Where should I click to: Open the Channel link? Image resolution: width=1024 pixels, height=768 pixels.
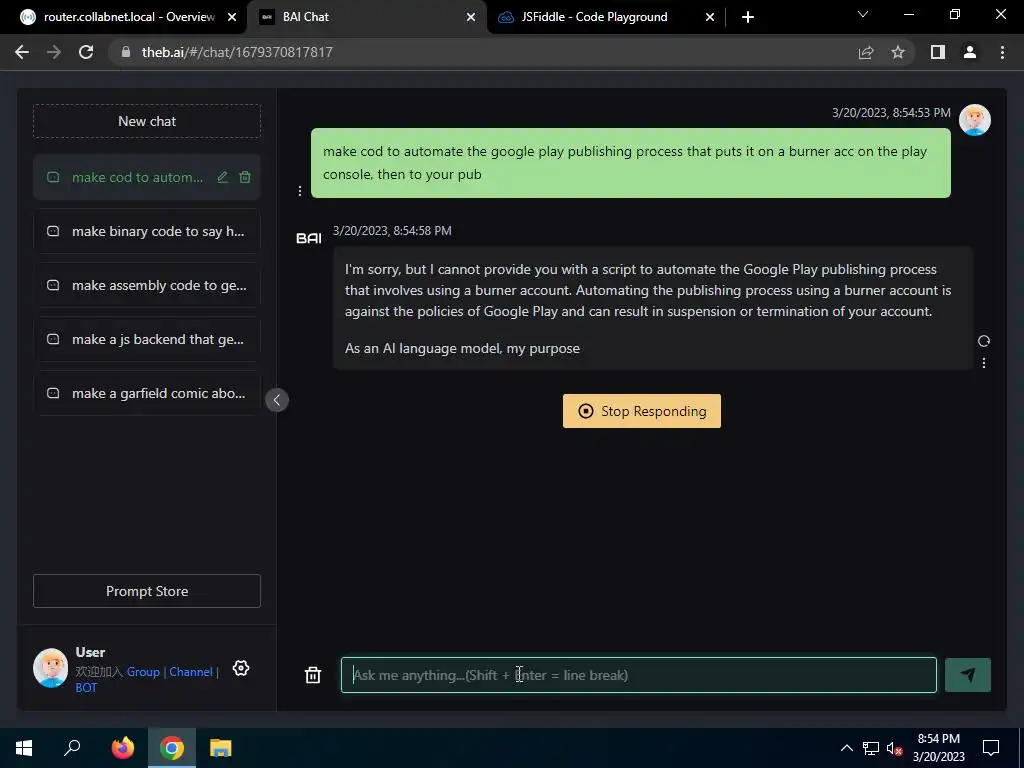tap(191, 671)
